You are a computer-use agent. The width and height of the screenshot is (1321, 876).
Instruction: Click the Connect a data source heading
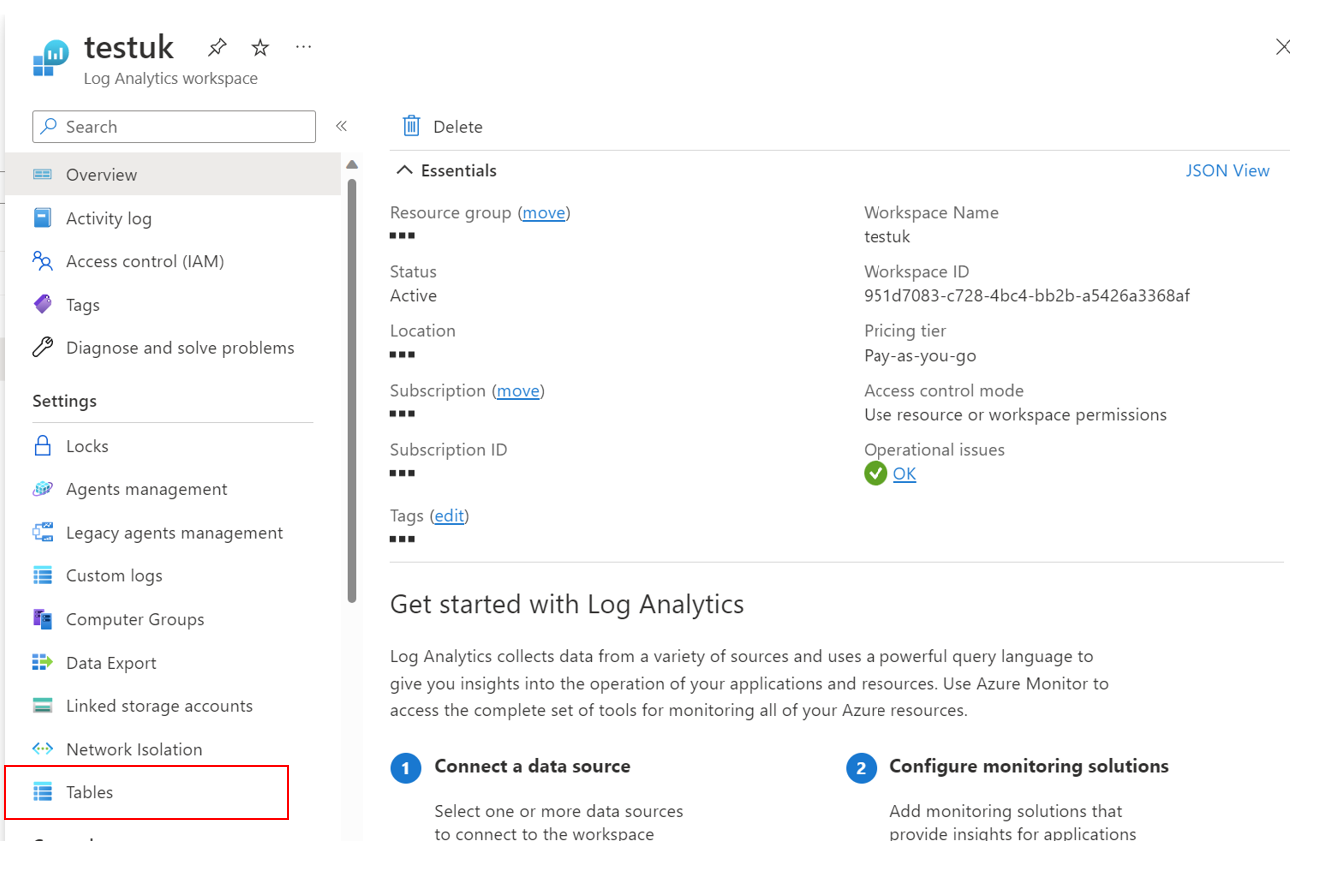(532, 766)
